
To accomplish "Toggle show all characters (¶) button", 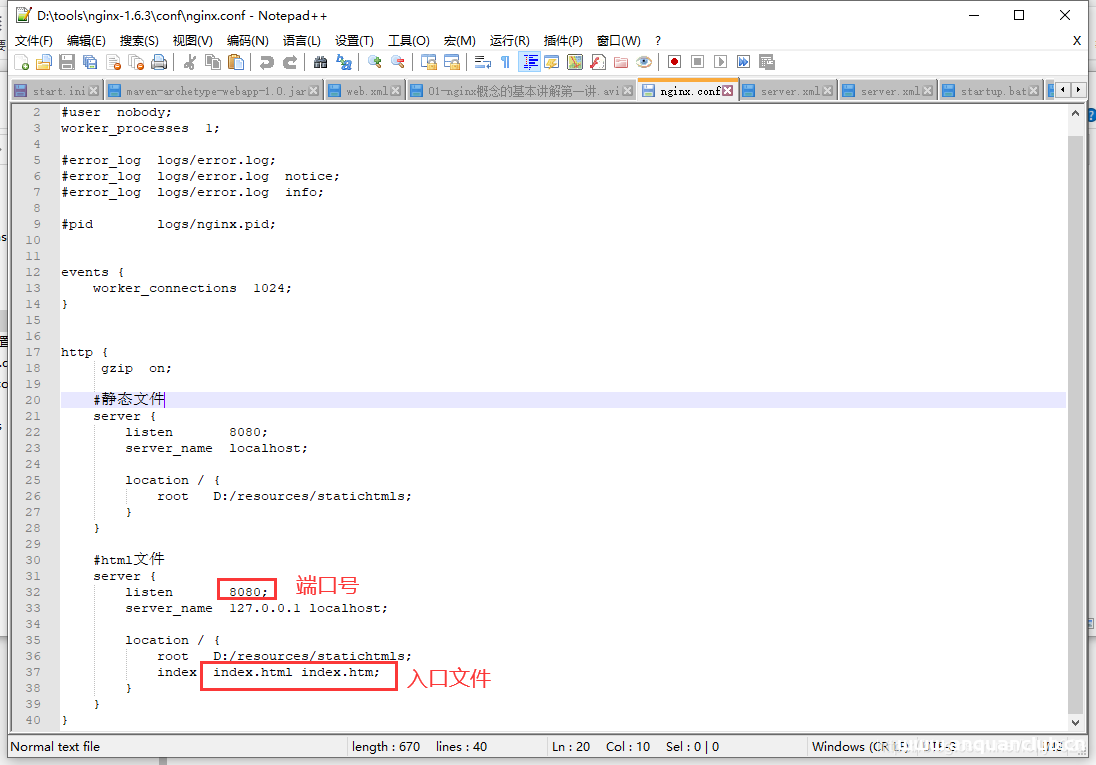I will click(x=506, y=62).
